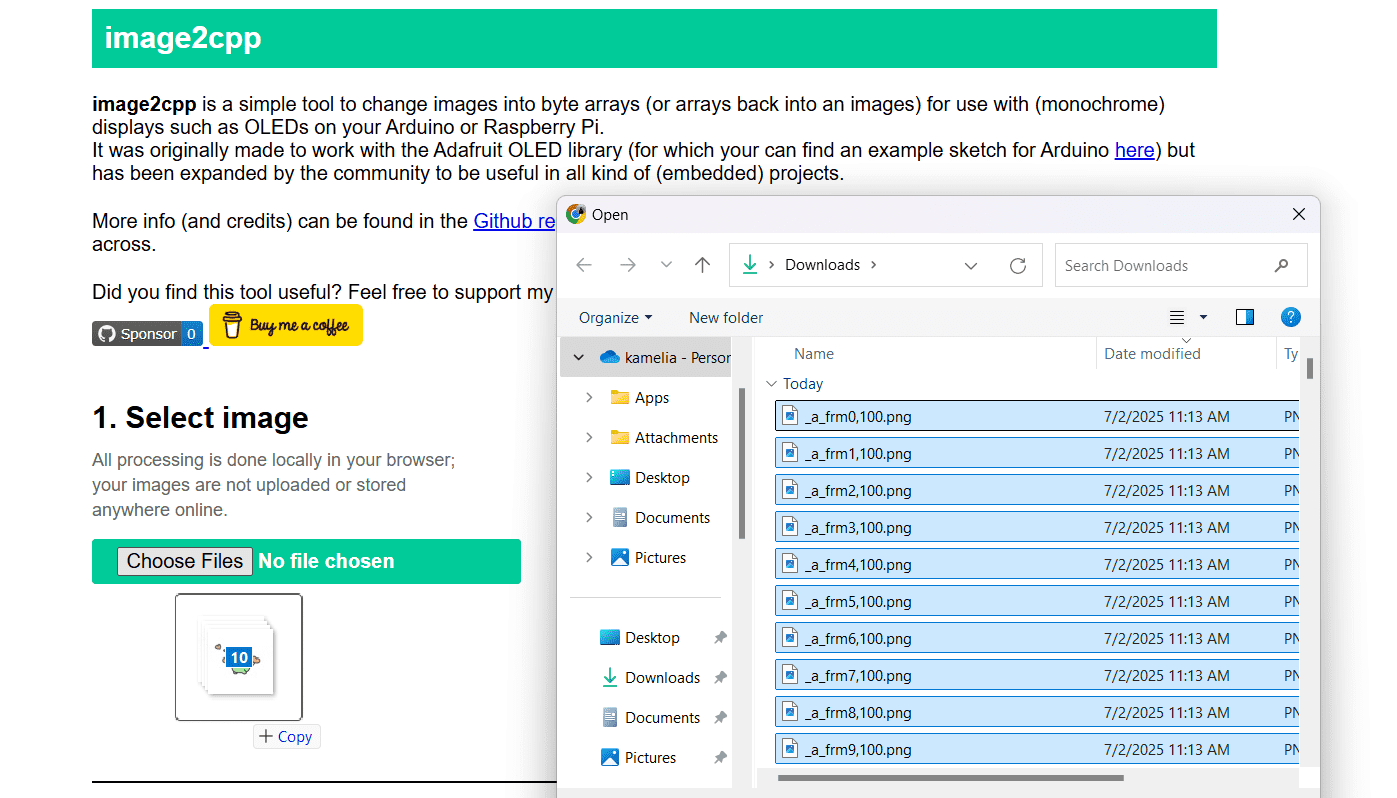Open the Help question mark icon
Viewport: 1397px width, 798px height.
click(1290, 317)
